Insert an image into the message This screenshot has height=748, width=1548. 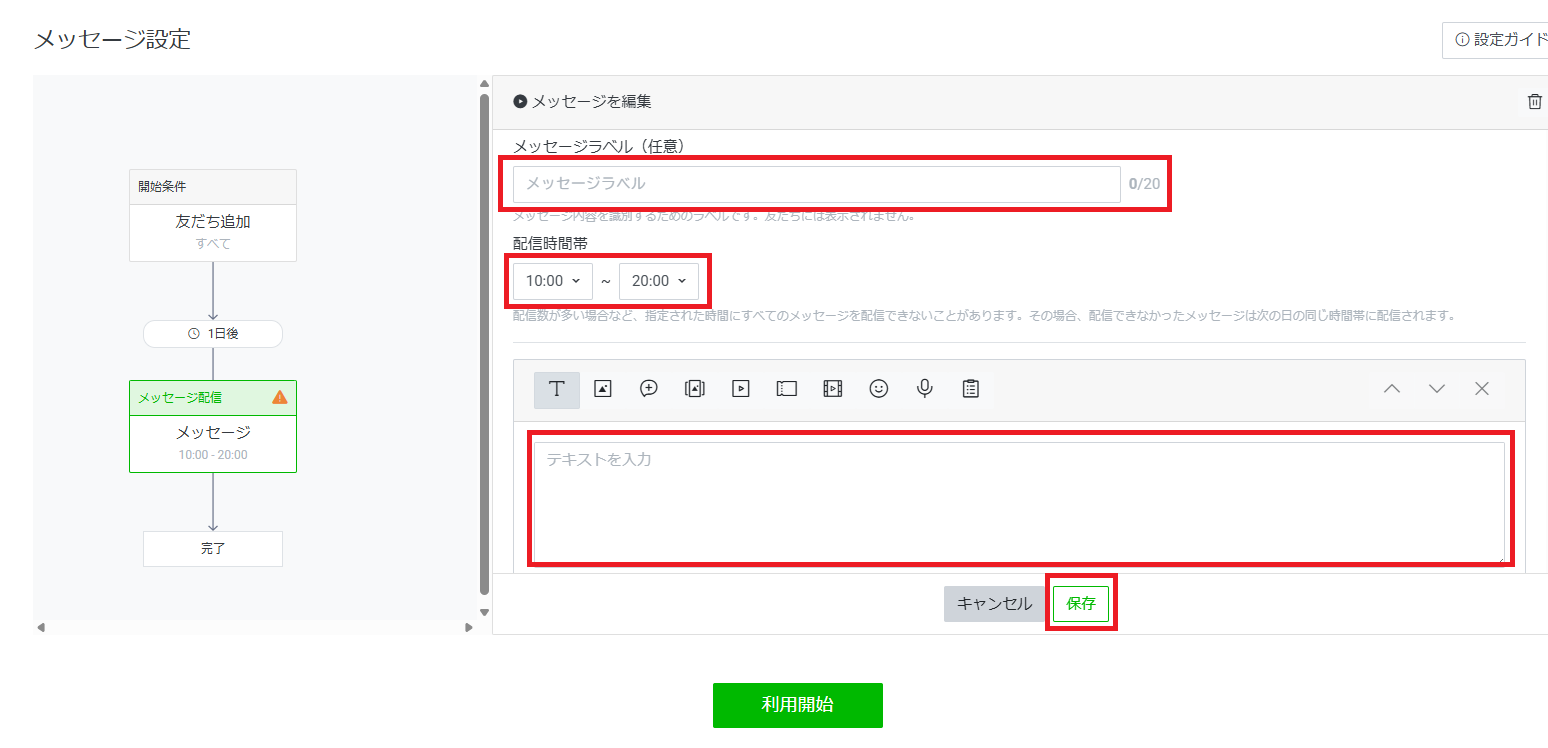[x=602, y=389]
